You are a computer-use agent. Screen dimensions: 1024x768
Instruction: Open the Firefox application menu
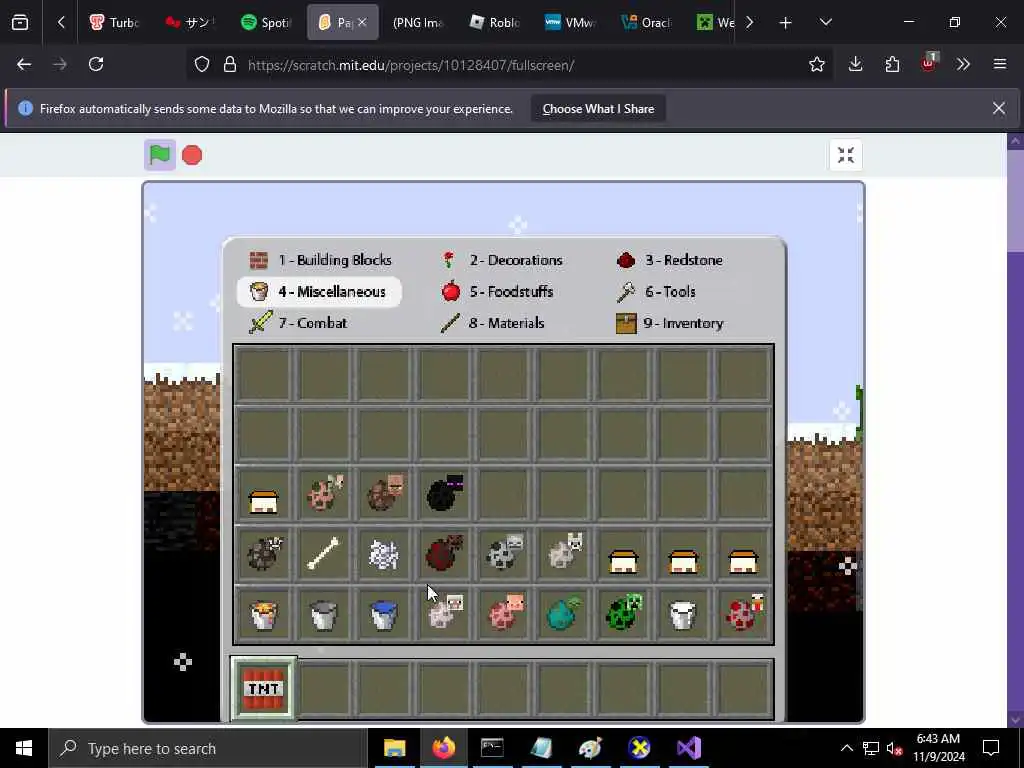click(1000, 64)
